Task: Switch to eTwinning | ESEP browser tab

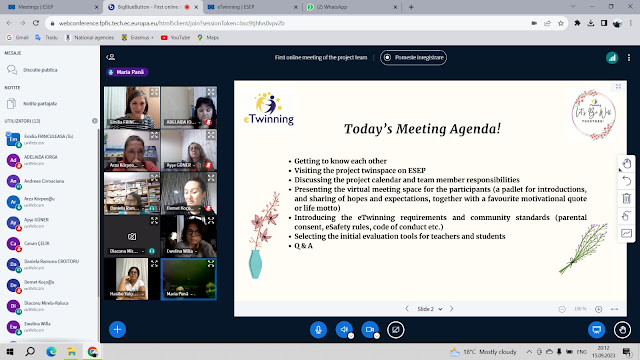Action: (x=253, y=7)
